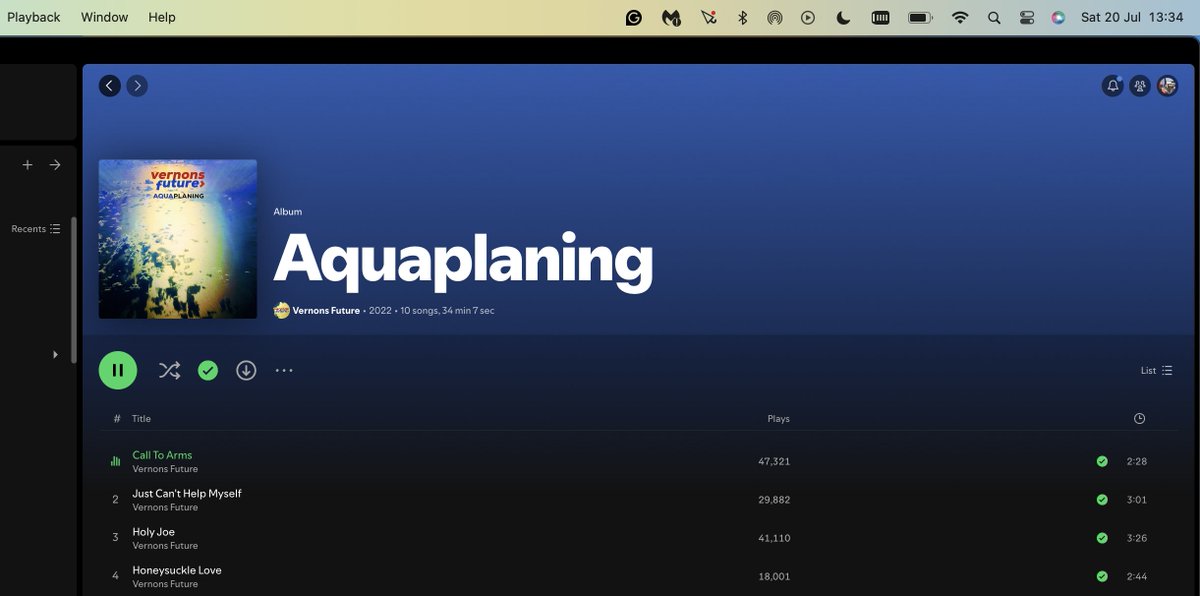The width and height of the screenshot is (1200, 596).
Task: Toggle saved checkmark on Call To Arms
Action: click(1102, 461)
